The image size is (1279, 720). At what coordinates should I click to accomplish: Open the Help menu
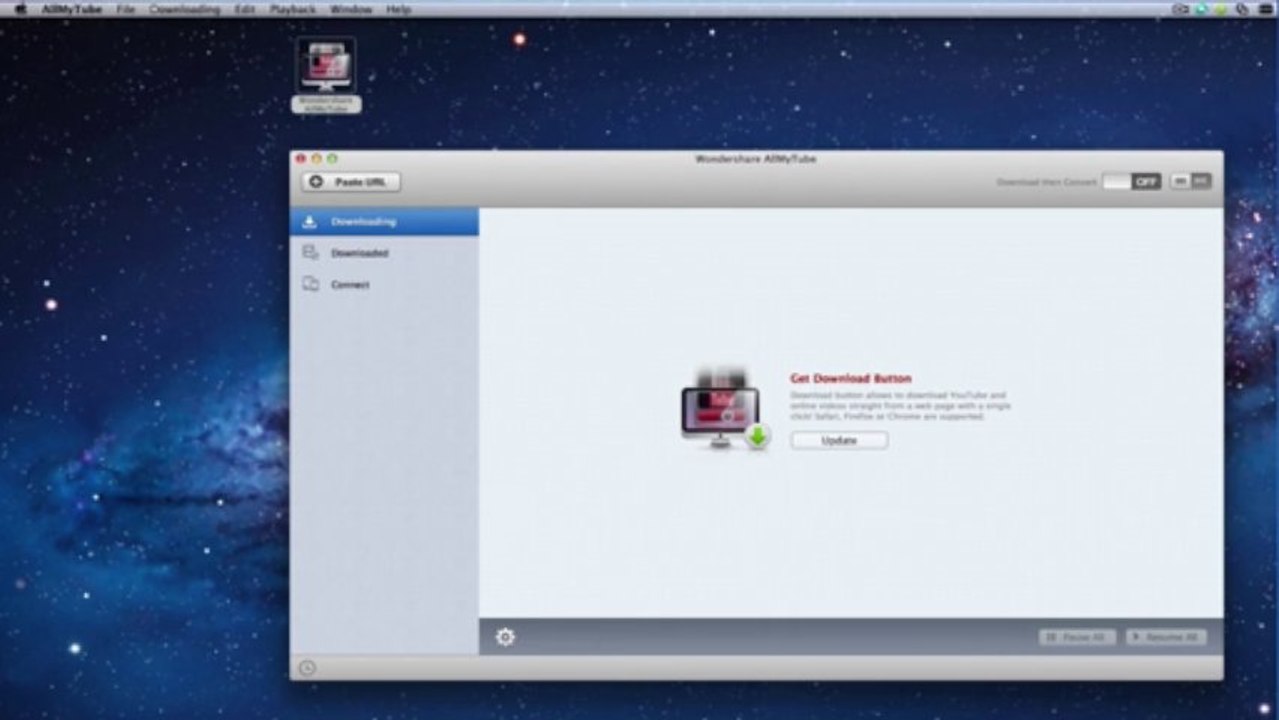click(398, 9)
